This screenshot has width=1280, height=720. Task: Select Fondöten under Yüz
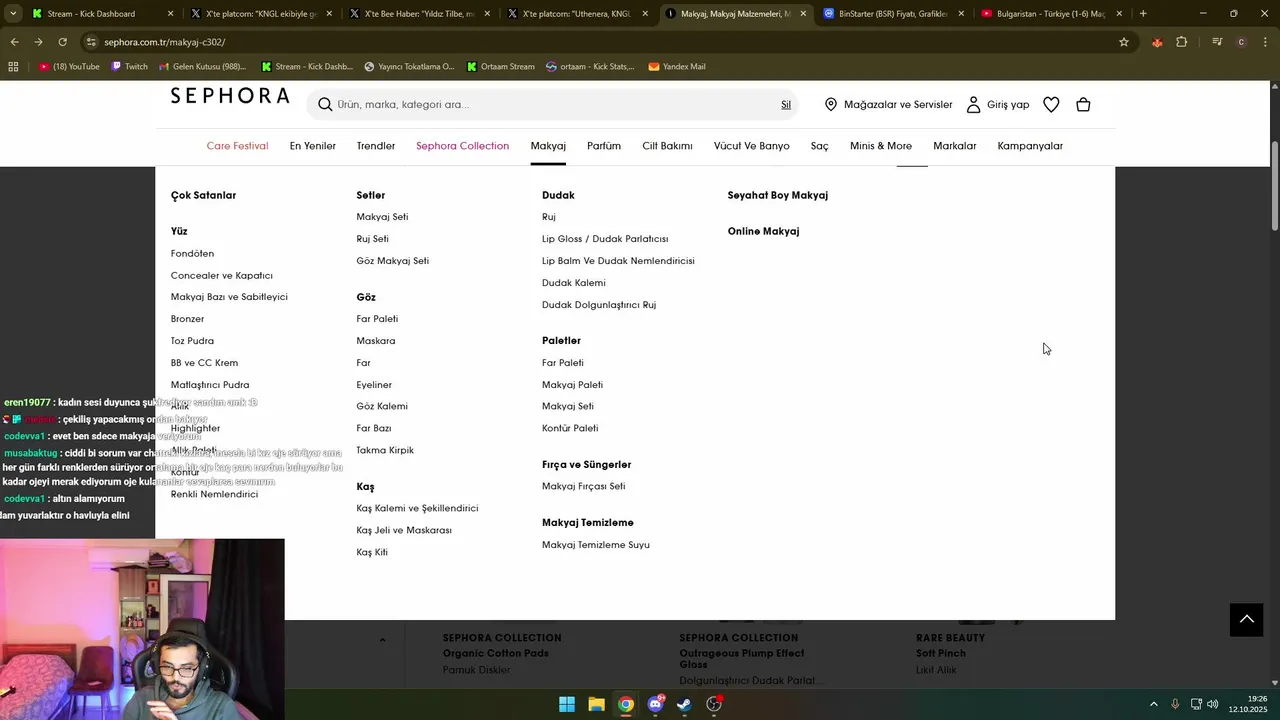(x=192, y=254)
